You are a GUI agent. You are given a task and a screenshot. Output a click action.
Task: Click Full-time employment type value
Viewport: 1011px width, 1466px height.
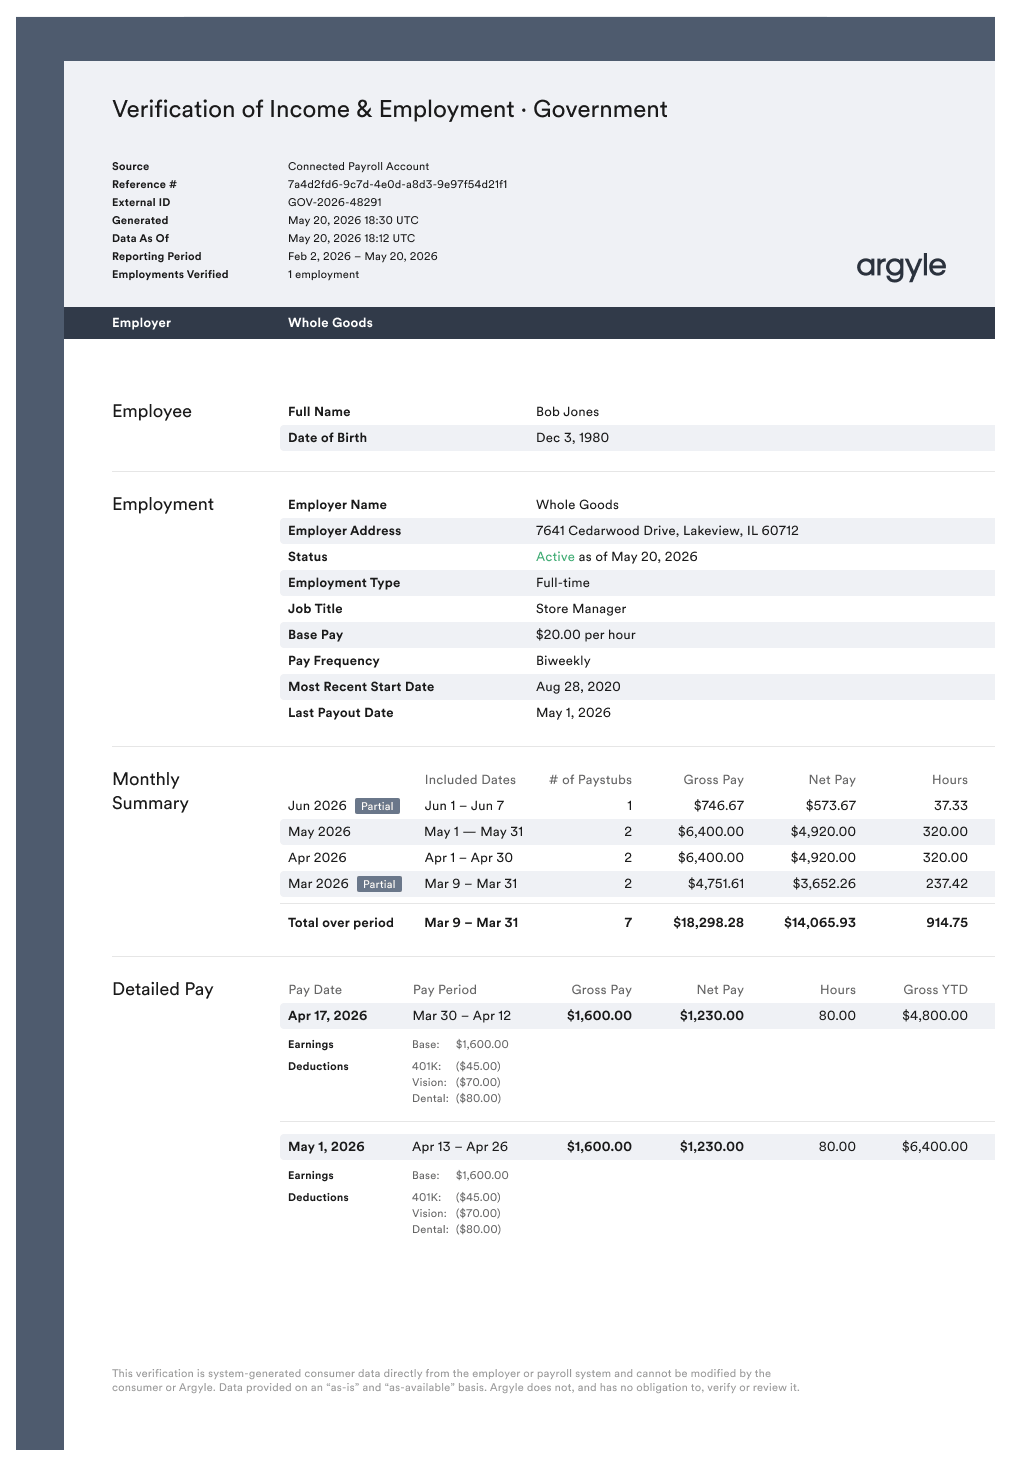(x=563, y=583)
